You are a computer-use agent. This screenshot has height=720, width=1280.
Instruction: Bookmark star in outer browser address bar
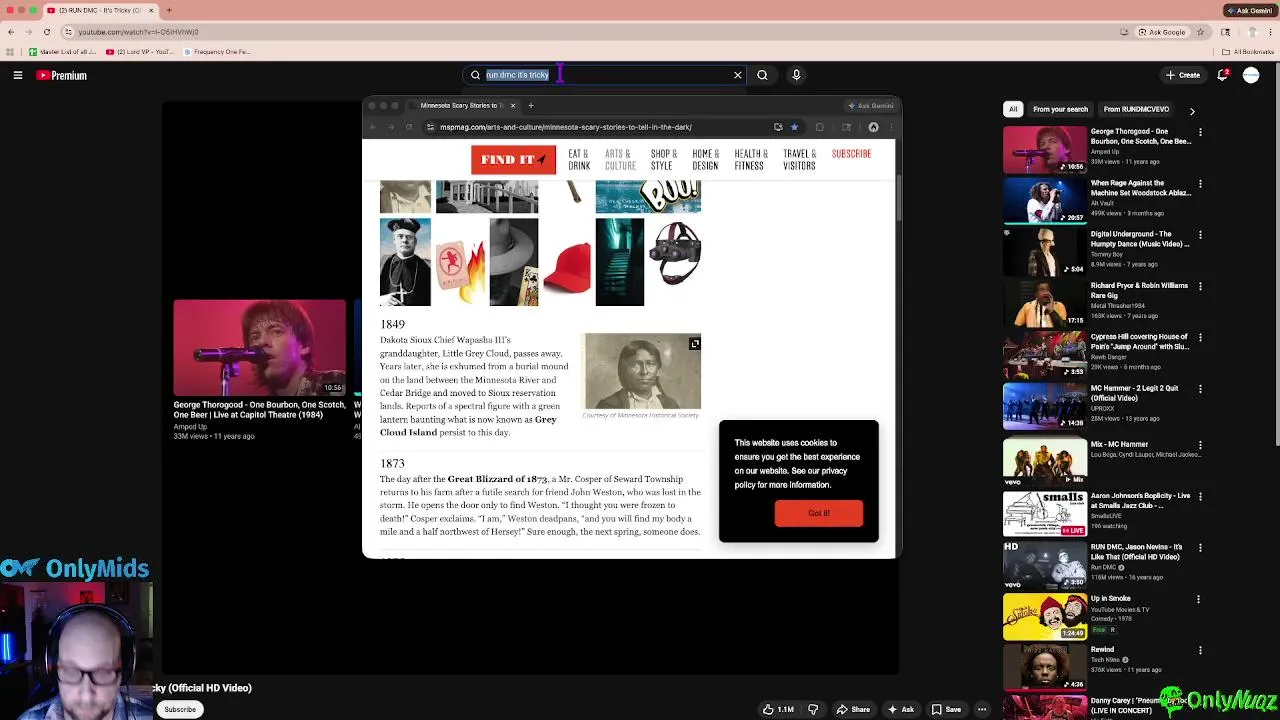[1200, 32]
